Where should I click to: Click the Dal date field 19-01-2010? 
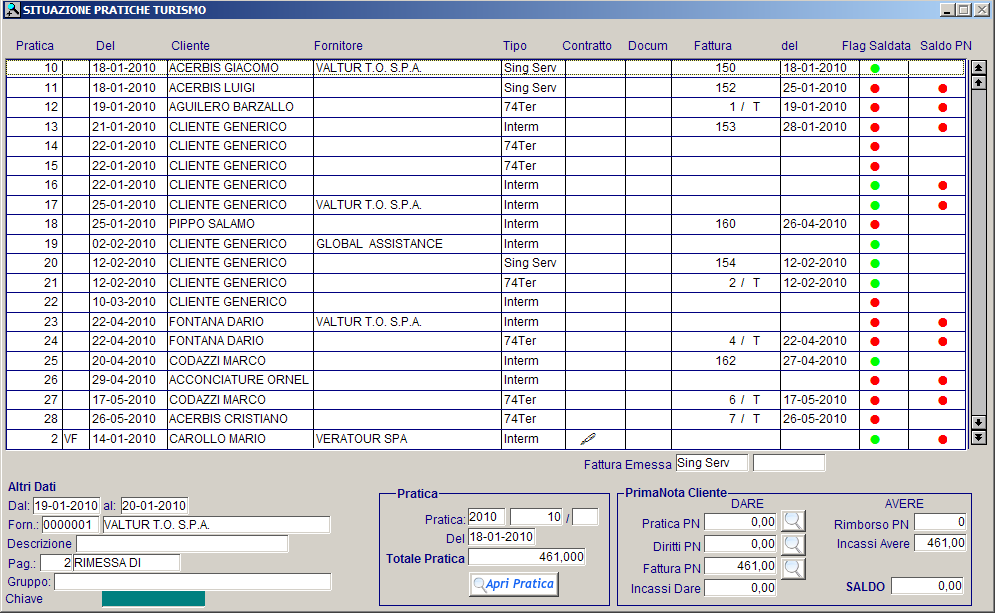pyautogui.click(x=66, y=506)
